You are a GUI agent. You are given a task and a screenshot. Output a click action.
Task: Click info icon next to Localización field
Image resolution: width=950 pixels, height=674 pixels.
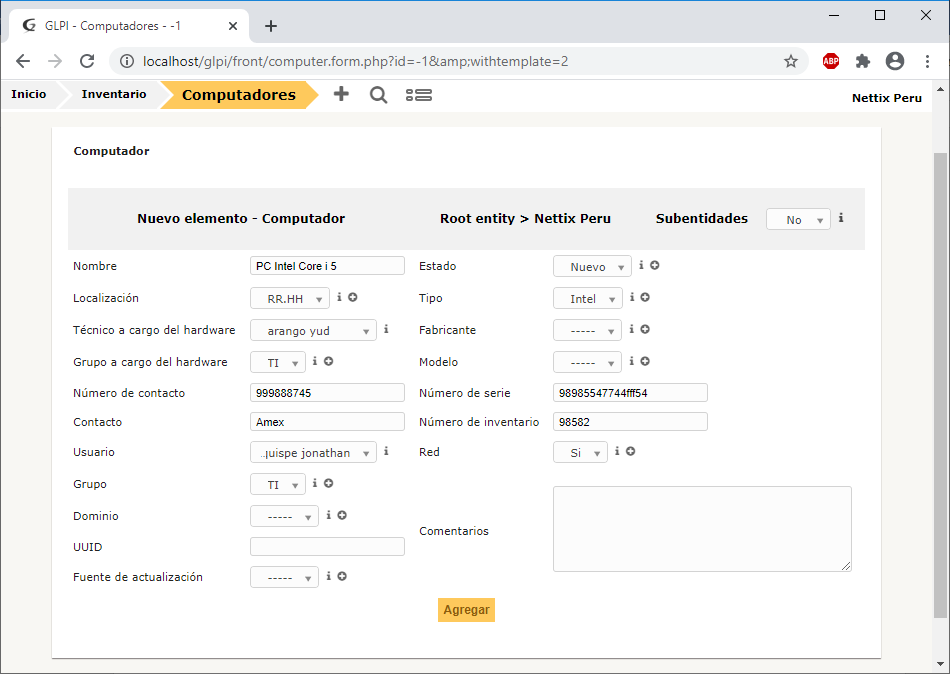click(340, 297)
